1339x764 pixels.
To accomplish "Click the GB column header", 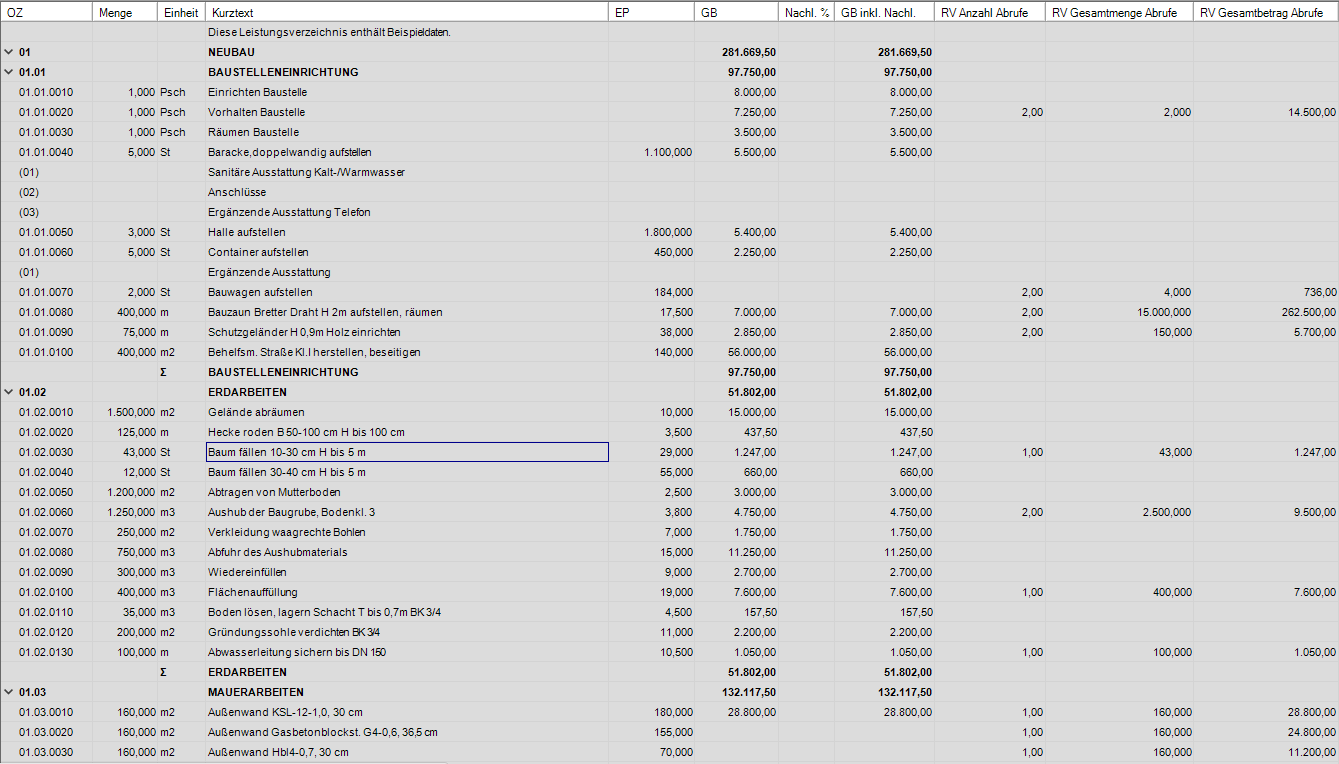I will [737, 12].
